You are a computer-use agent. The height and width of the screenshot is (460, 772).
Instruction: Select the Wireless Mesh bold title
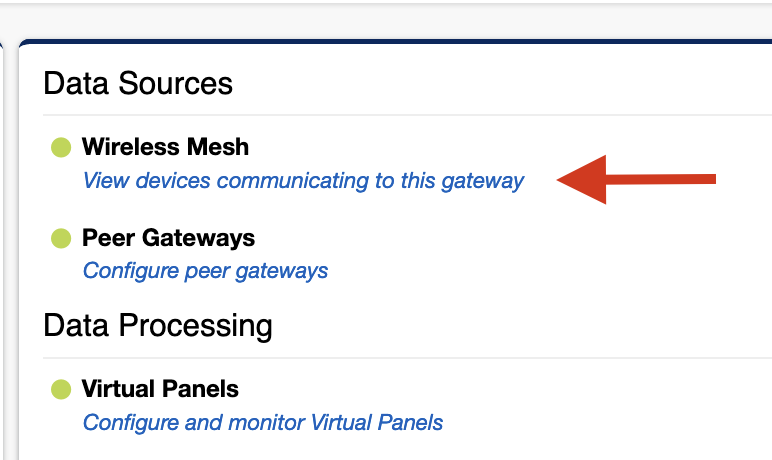[x=165, y=147]
